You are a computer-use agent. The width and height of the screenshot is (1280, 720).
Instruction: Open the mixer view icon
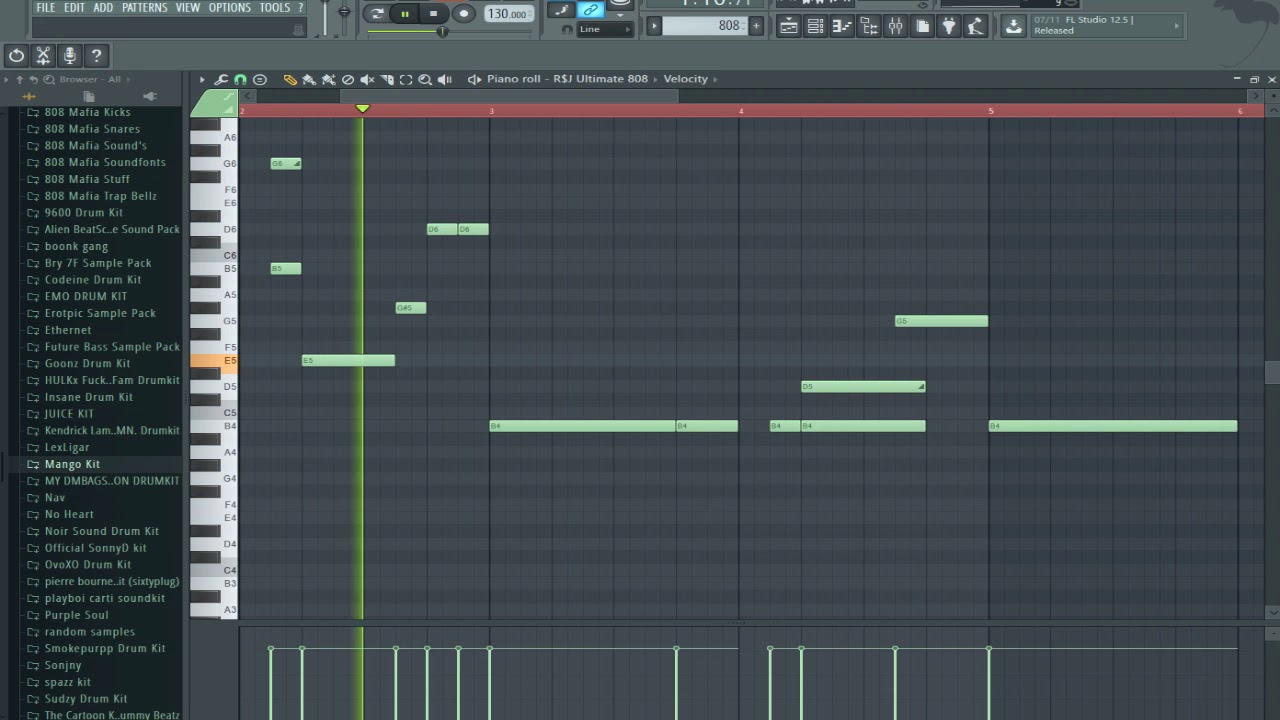click(x=896, y=27)
